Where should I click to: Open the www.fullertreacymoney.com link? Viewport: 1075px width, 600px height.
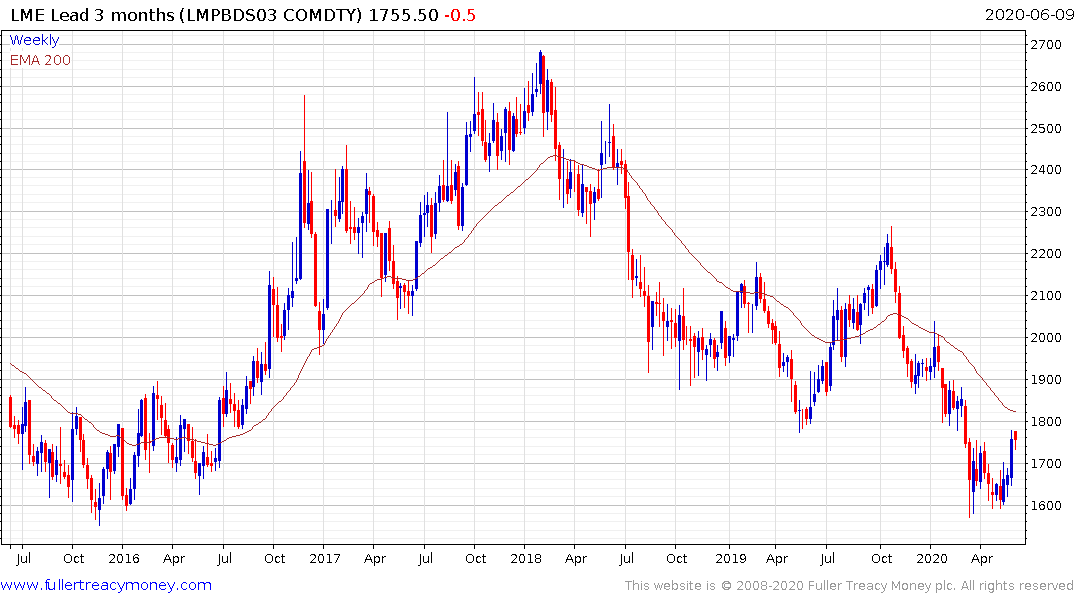[x=106, y=585]
